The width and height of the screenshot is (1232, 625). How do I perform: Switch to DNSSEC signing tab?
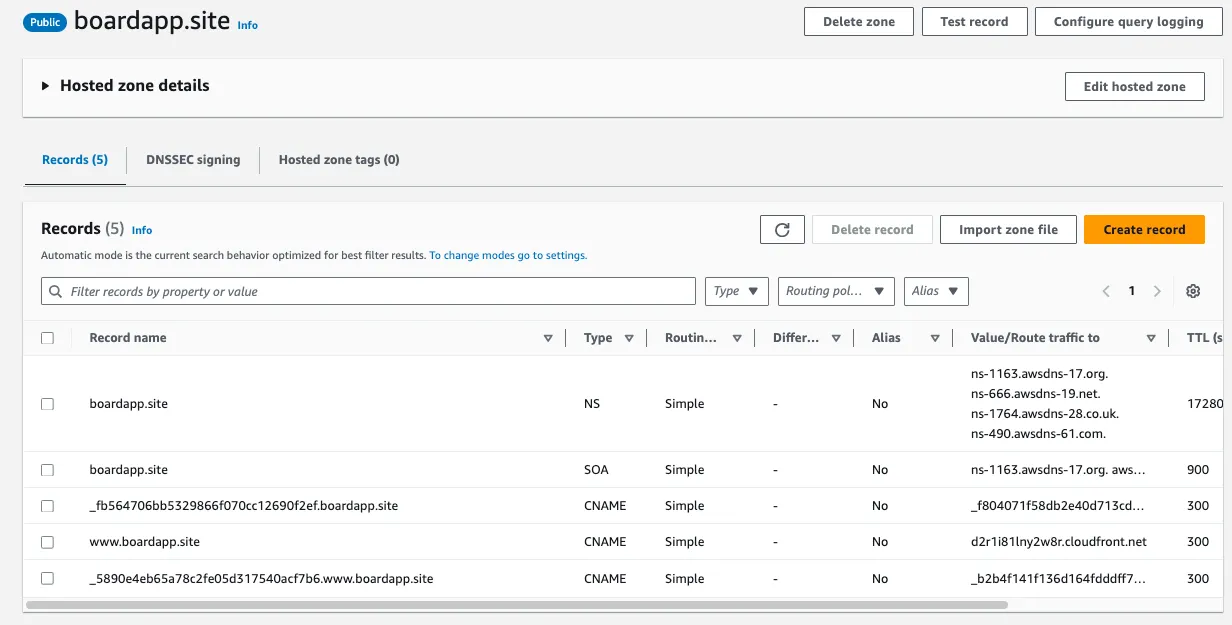tap(193, 159)
